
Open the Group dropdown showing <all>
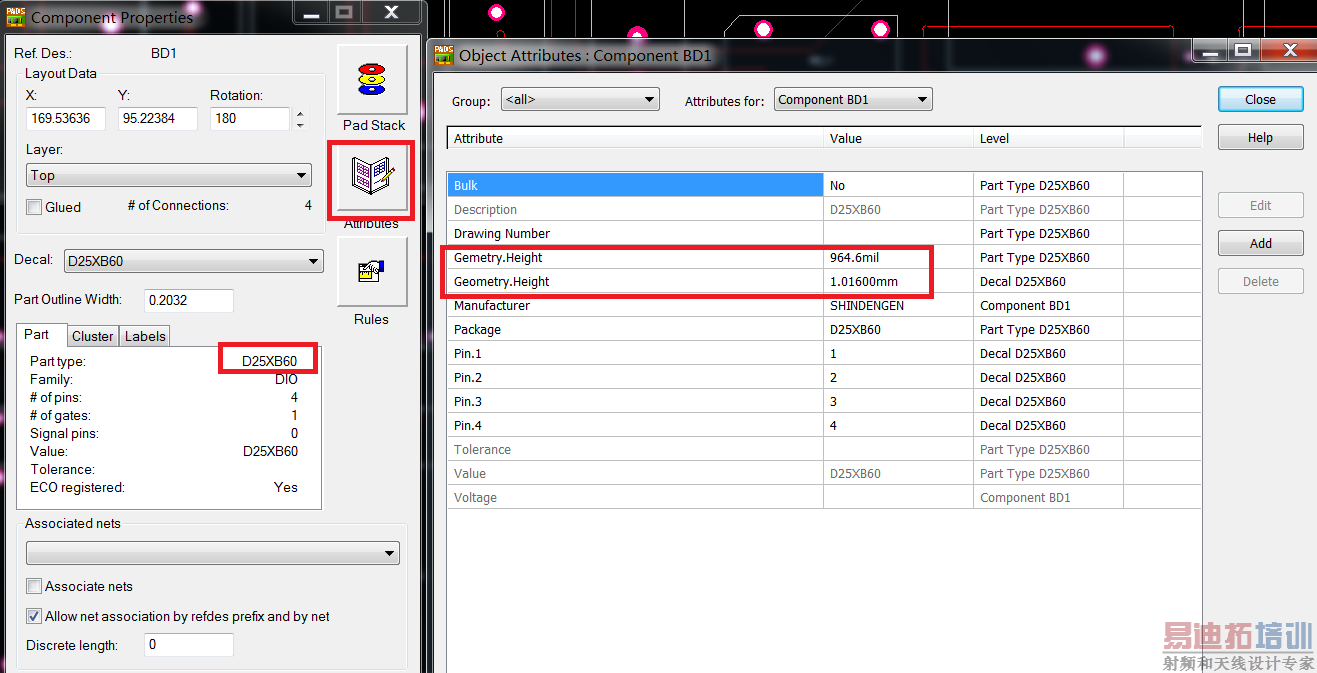(x=581, y=99)
